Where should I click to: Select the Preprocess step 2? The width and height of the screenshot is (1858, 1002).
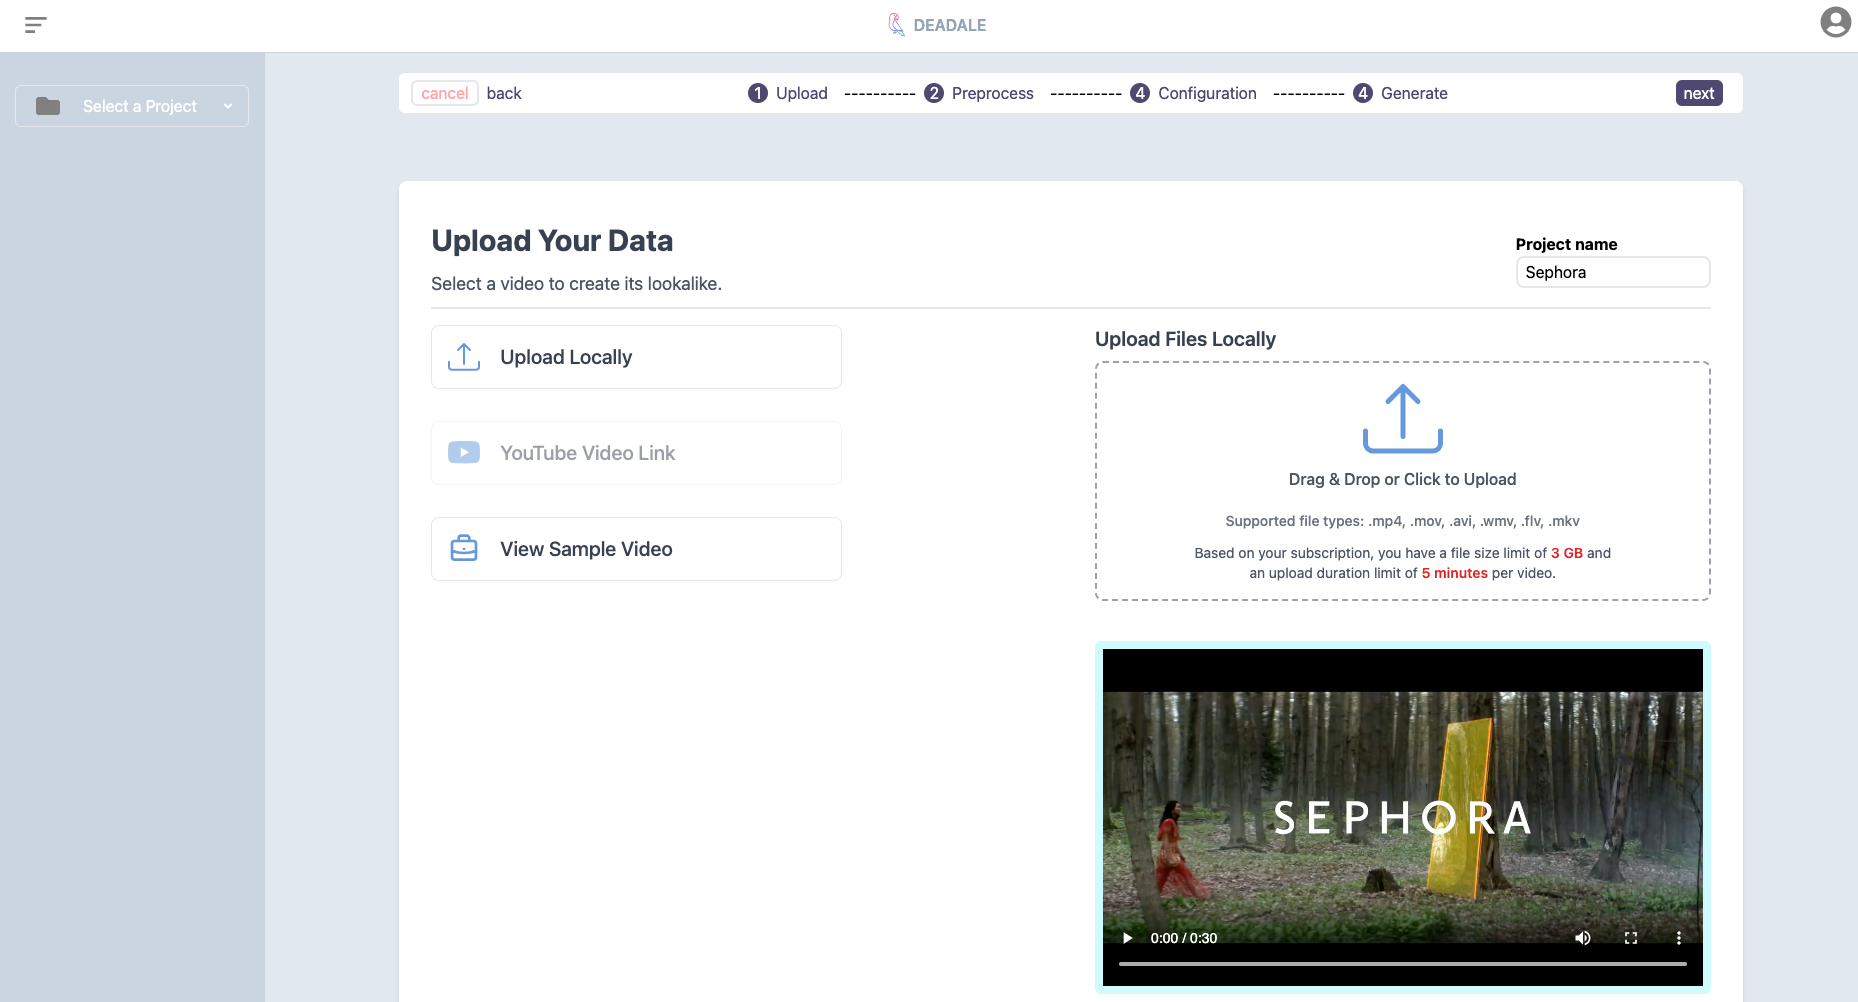point(979,93)
